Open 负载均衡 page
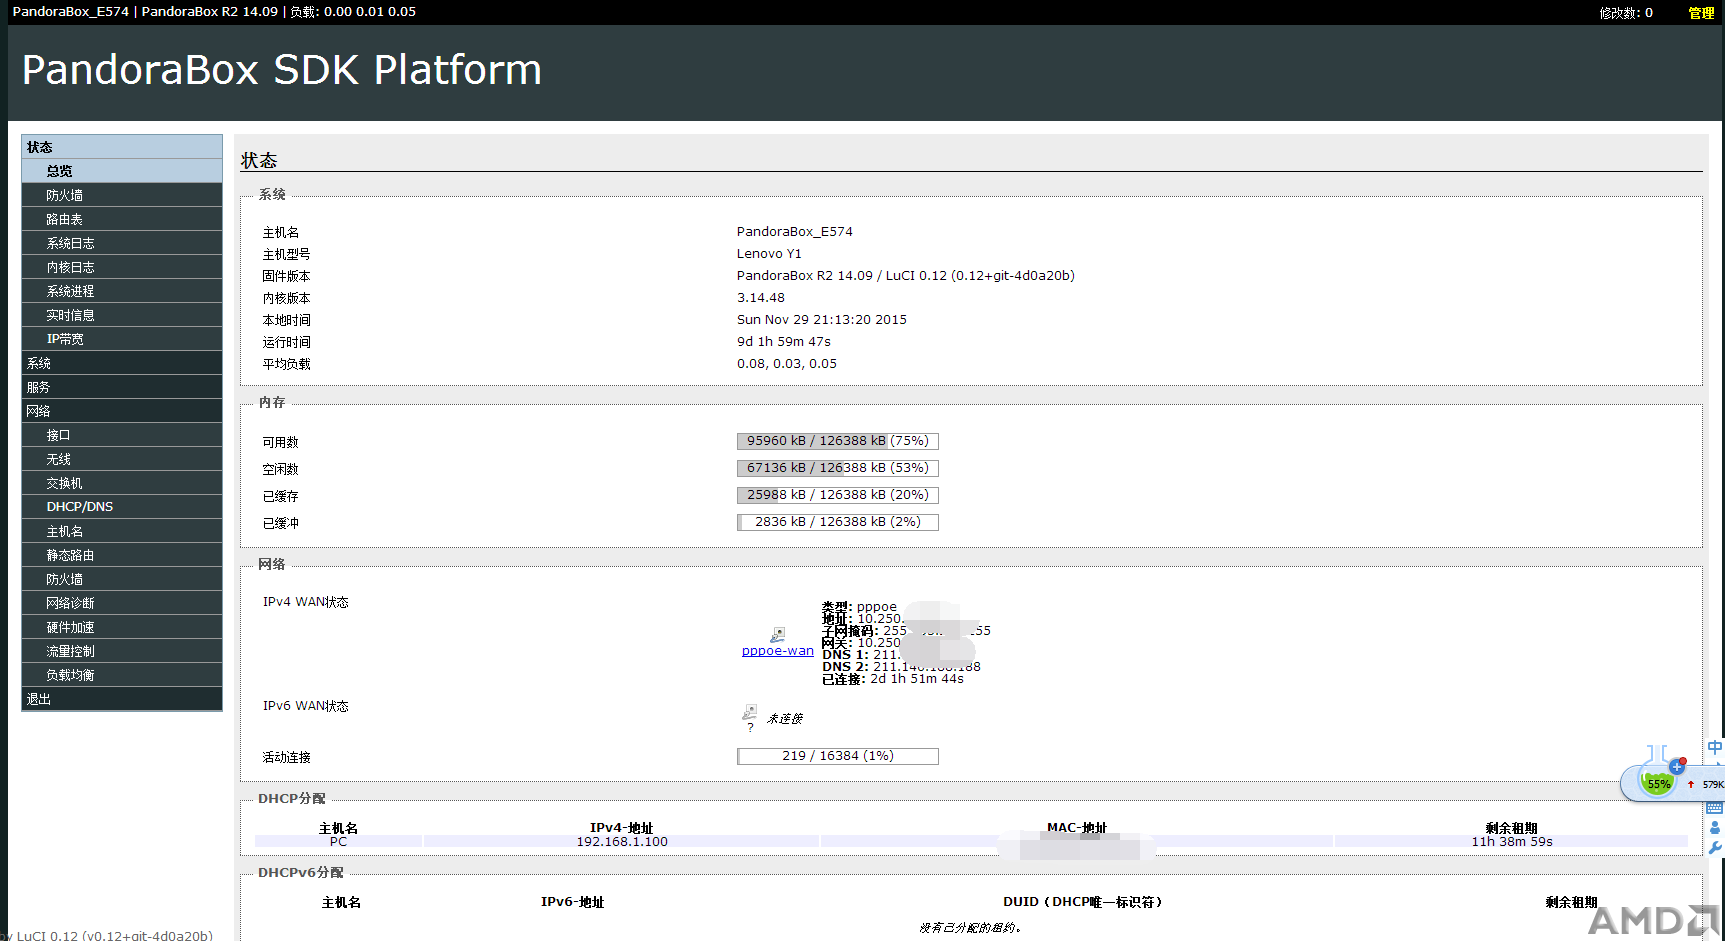 point(122,675)
